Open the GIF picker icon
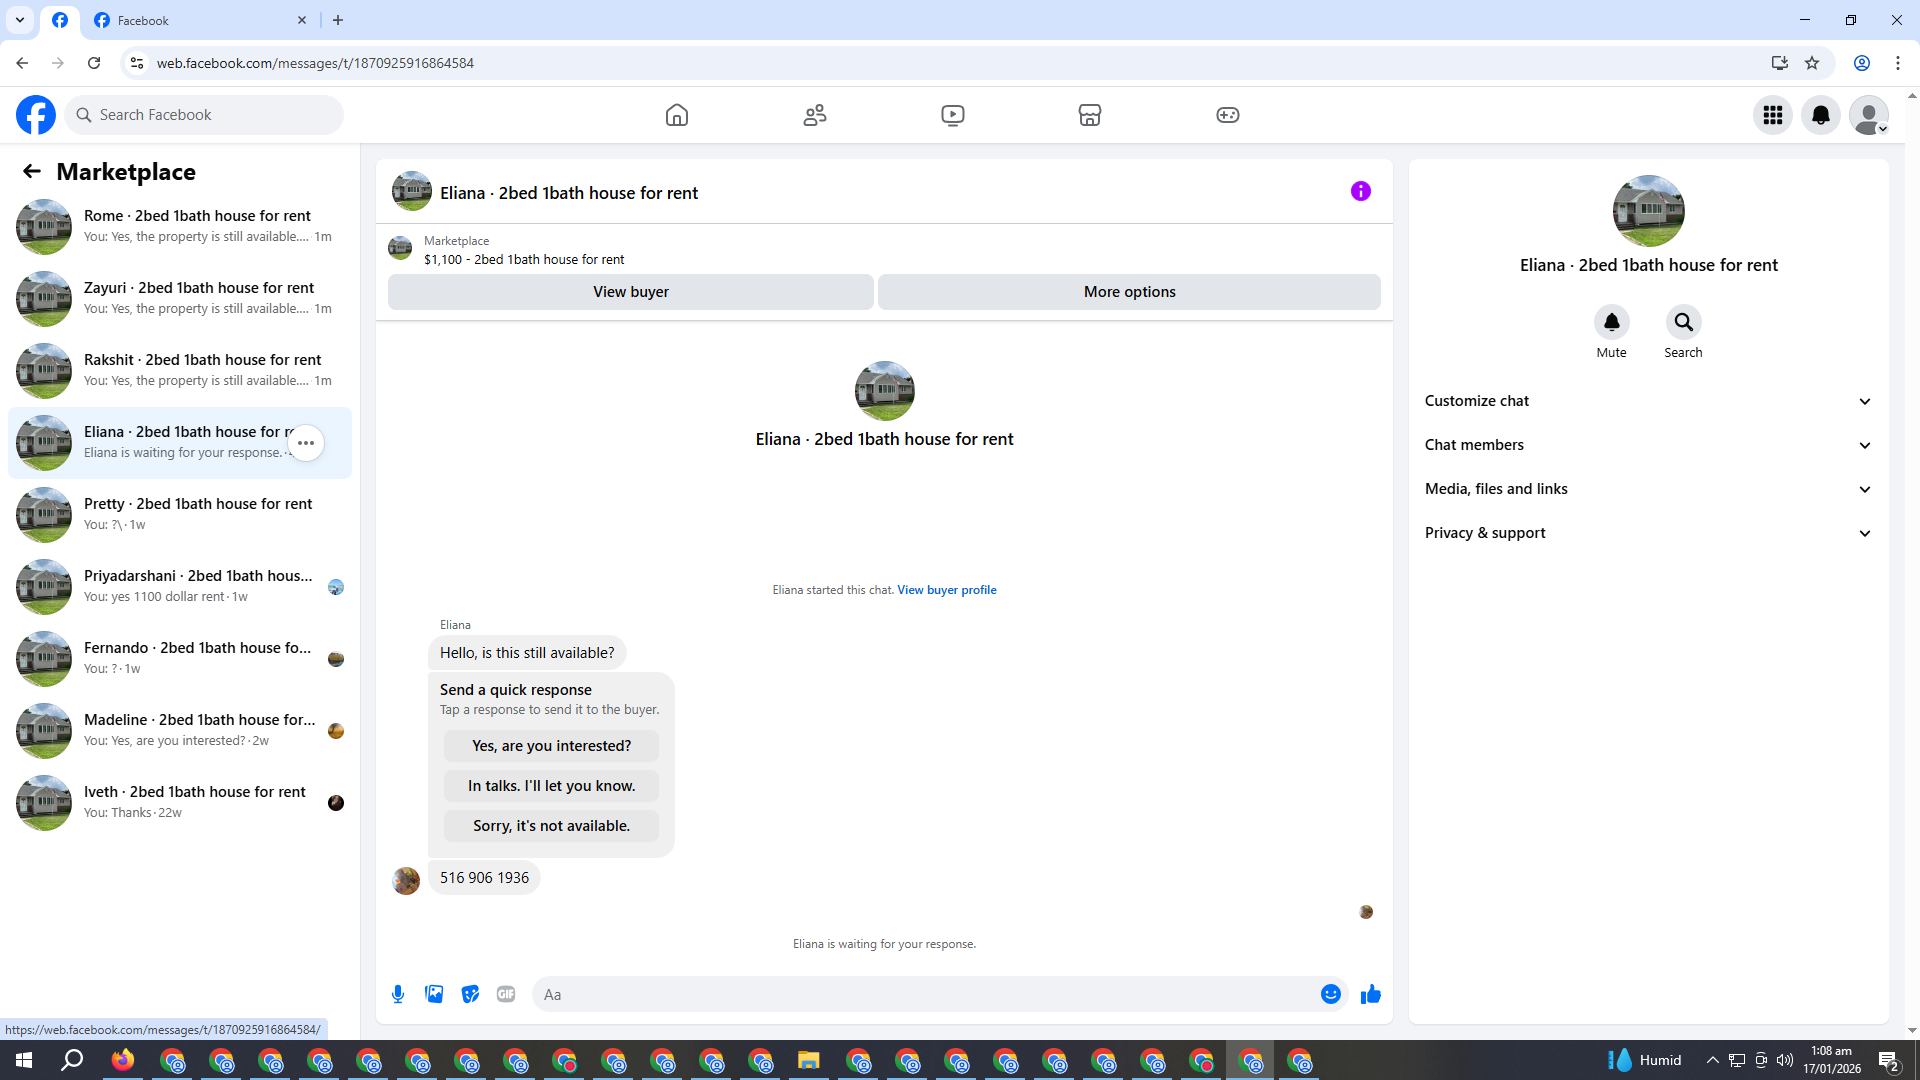 tap(506, 994)
